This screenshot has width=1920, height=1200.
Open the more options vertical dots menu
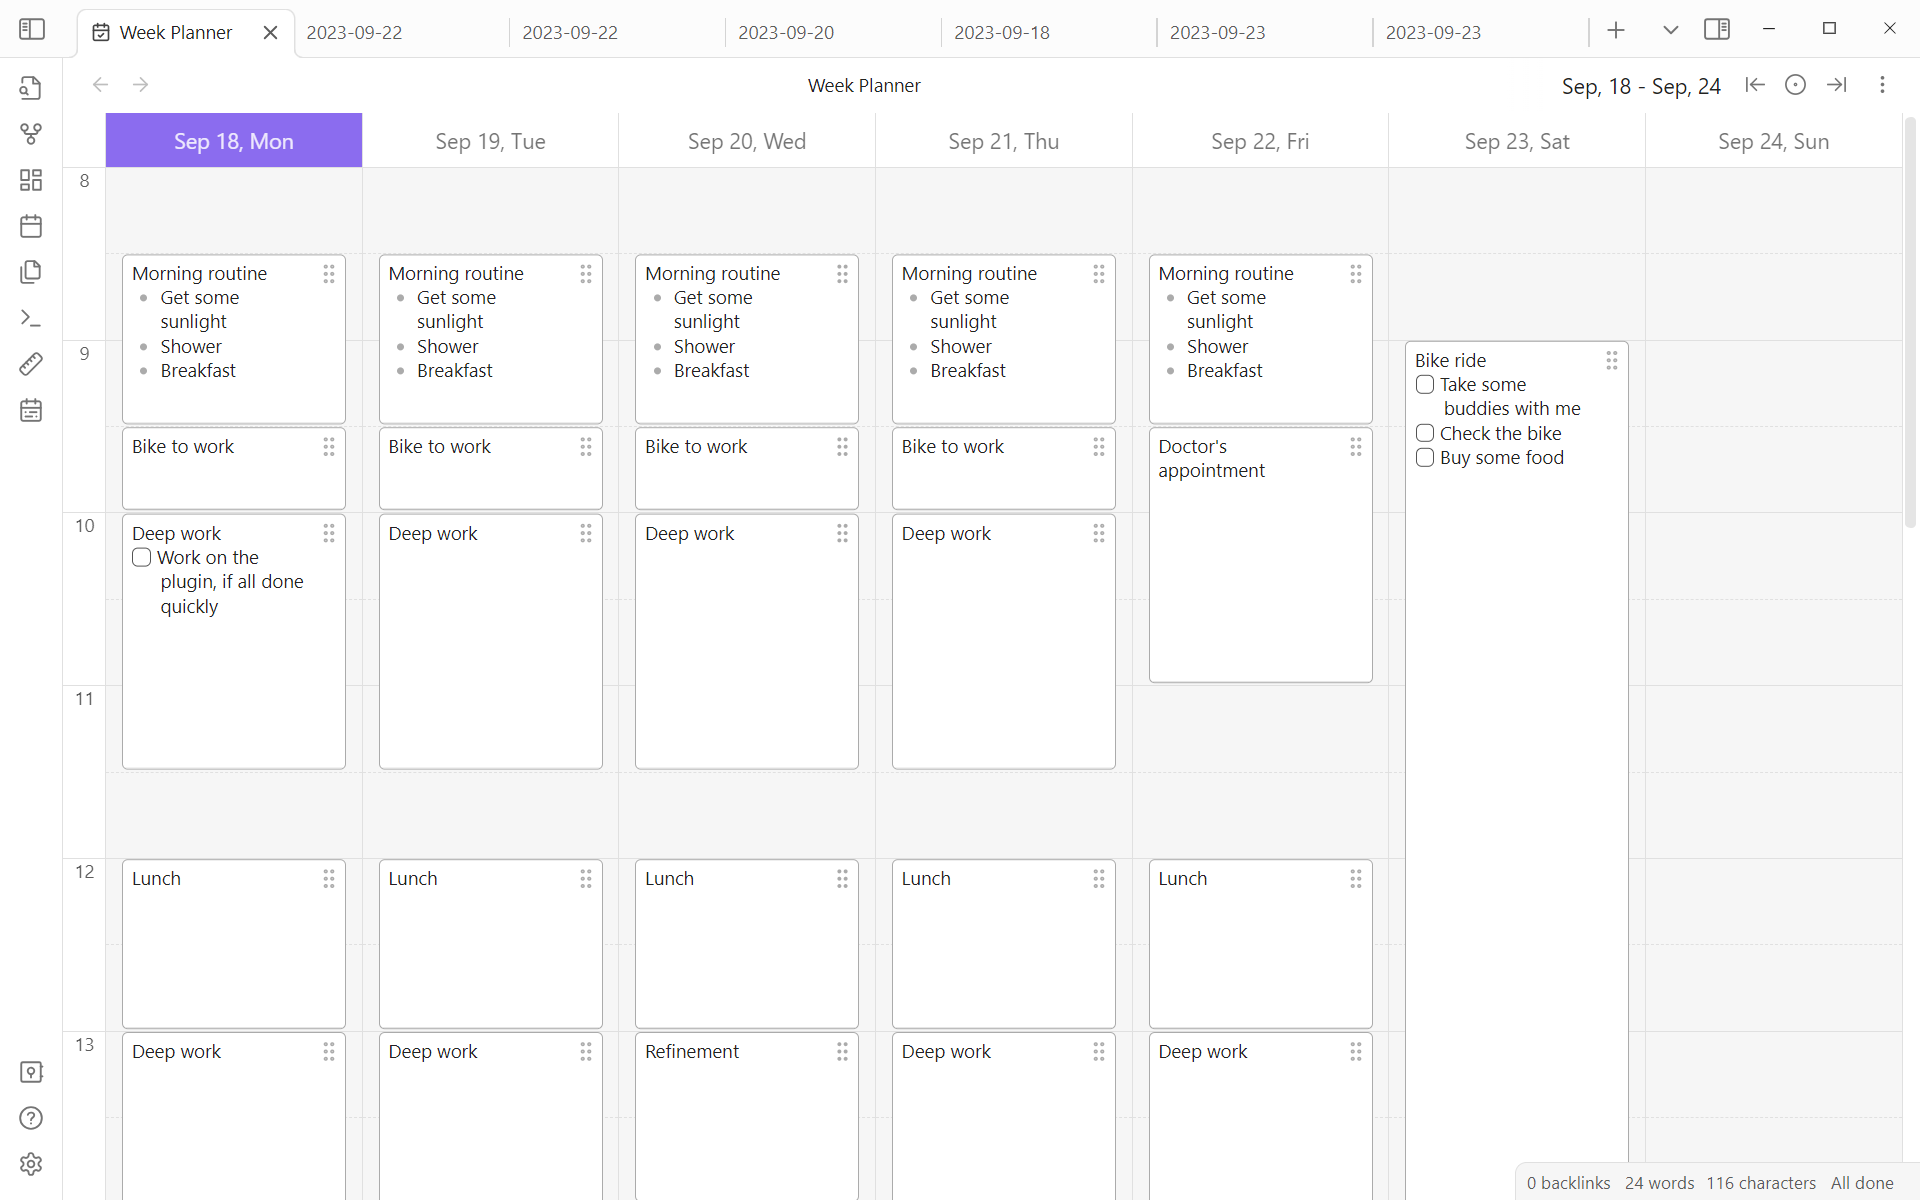click(x=1882, y=85)
